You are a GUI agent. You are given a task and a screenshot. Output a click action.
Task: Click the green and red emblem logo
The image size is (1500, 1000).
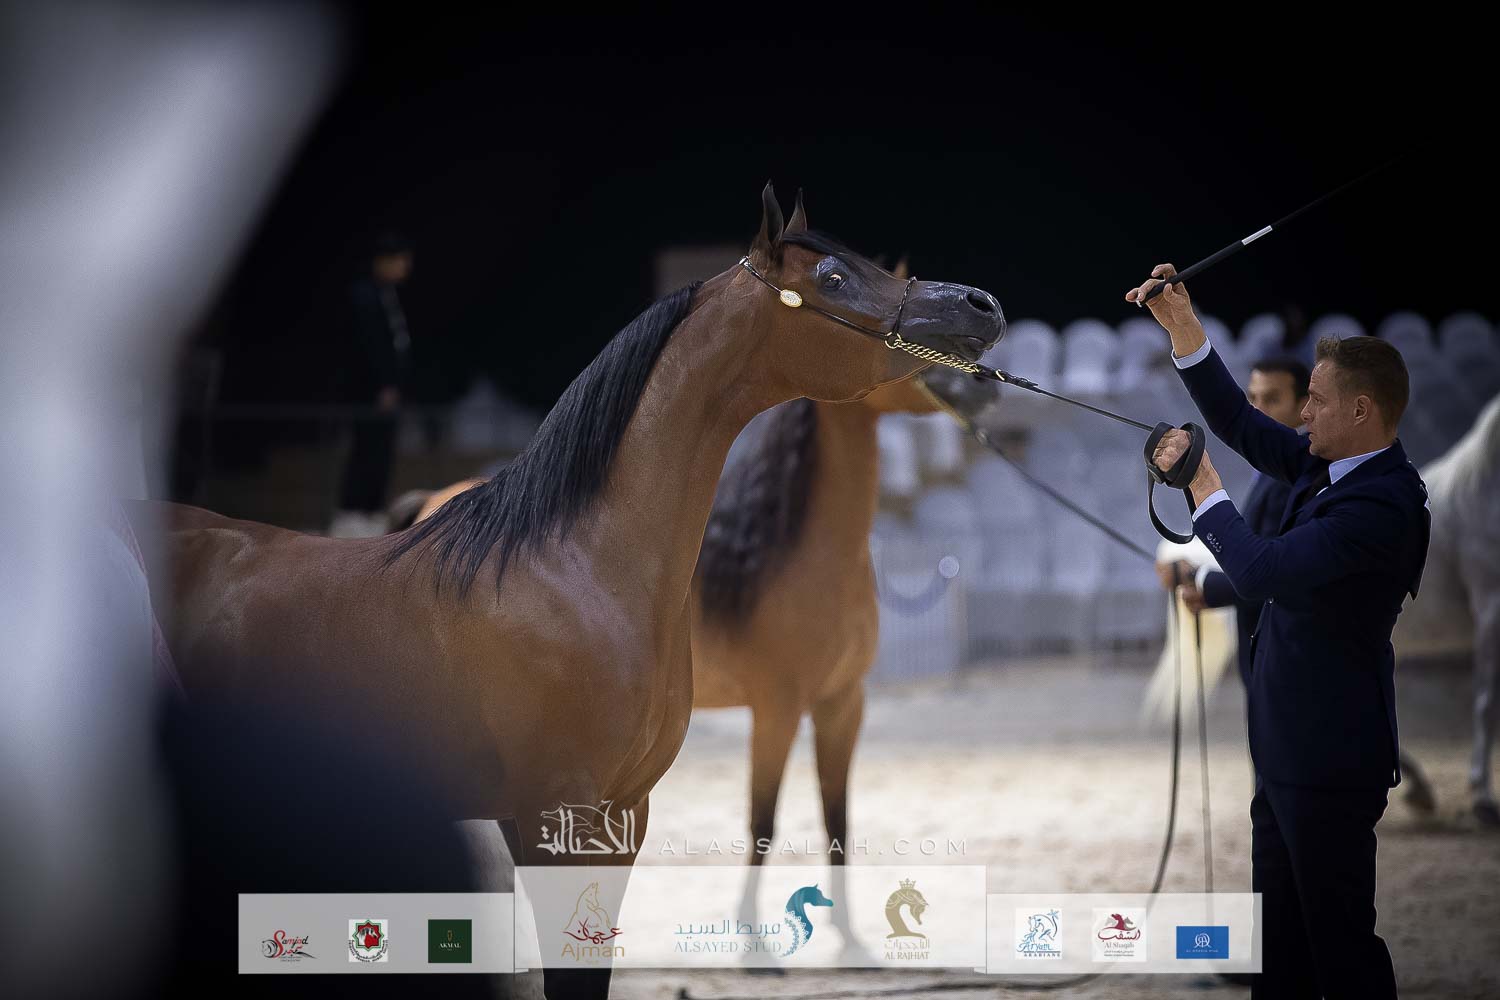tap(368, 941)
